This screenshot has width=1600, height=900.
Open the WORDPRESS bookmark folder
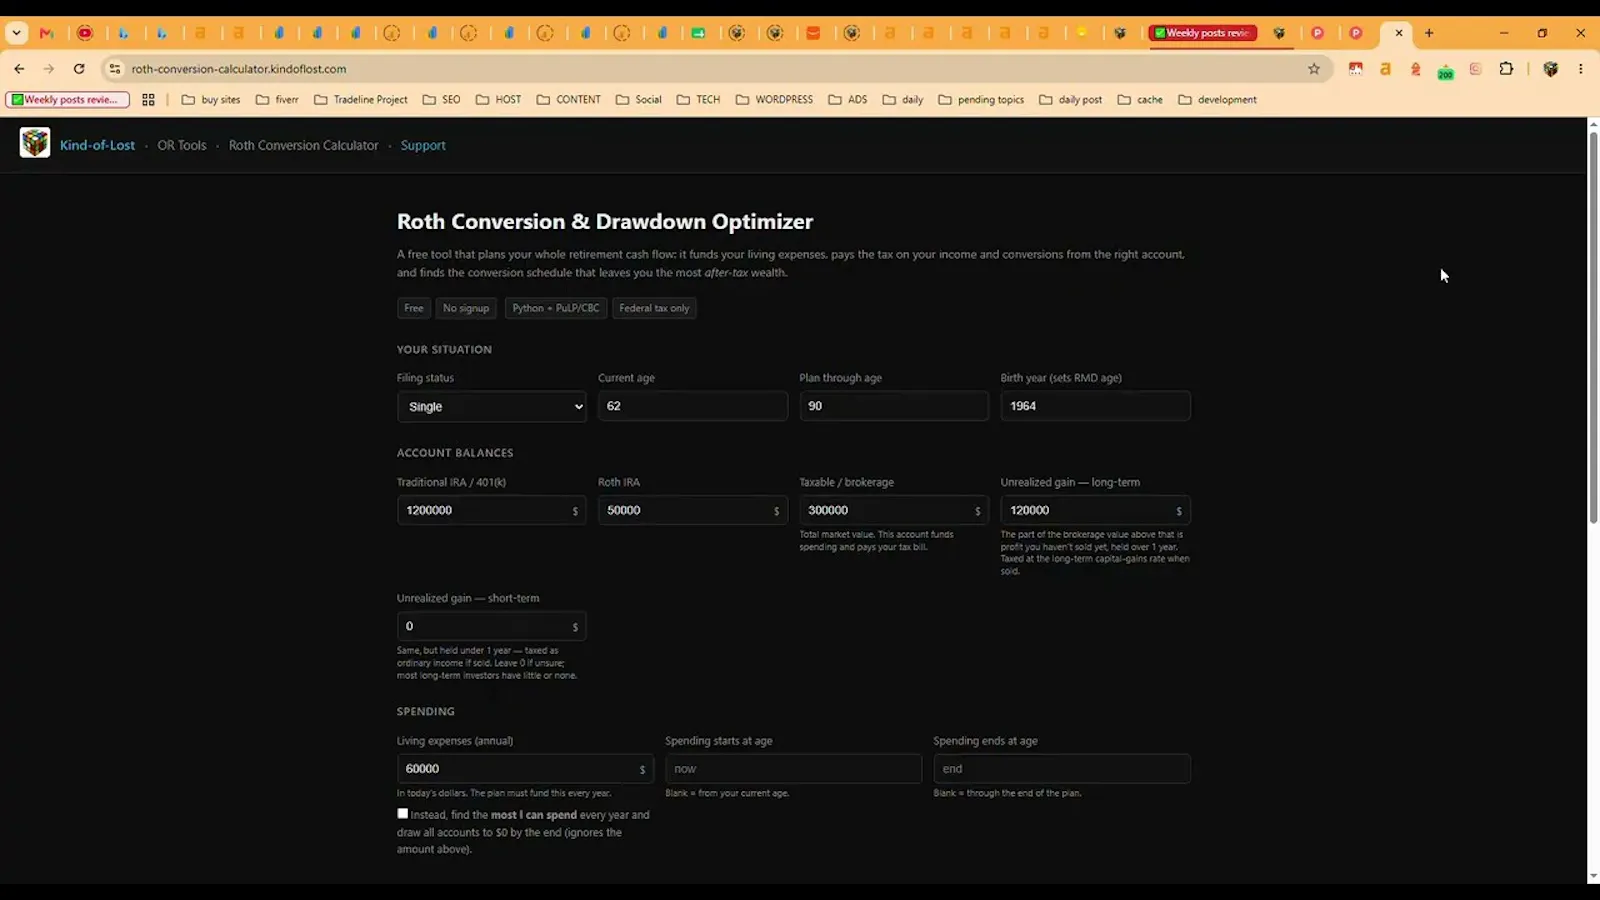coord(774,100)
